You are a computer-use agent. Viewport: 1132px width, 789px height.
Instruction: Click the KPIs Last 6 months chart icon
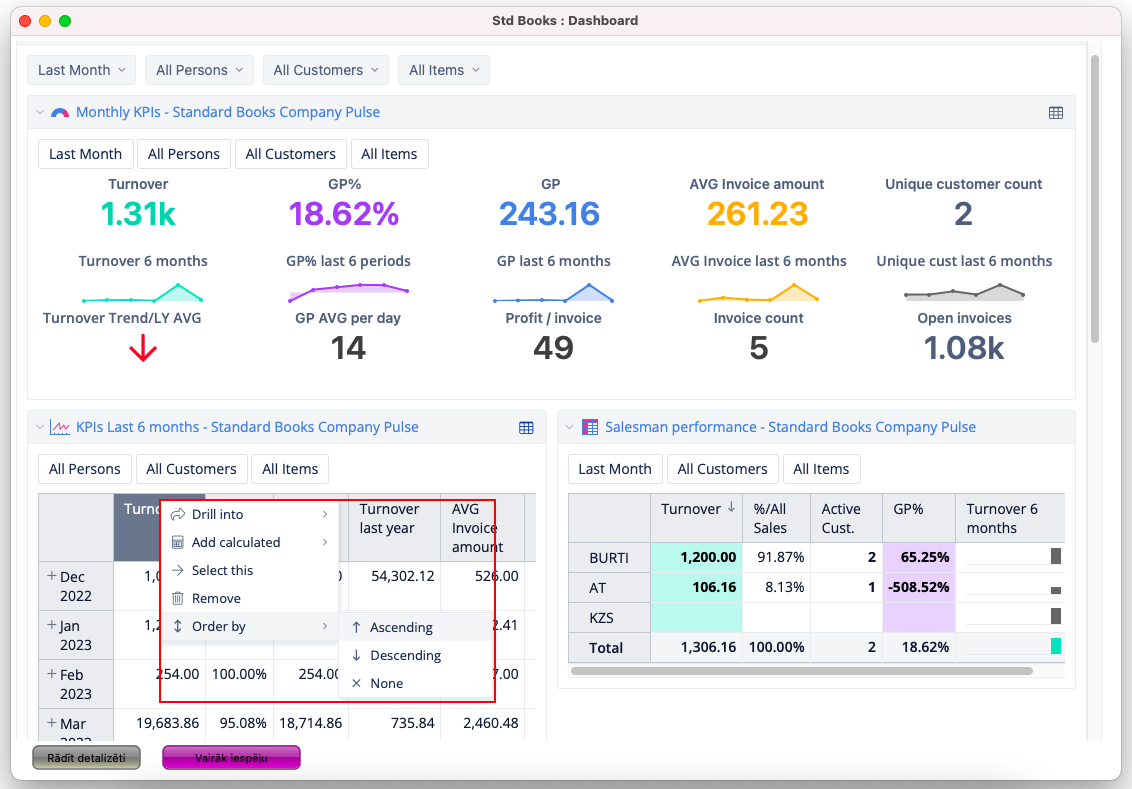point(60,427)
